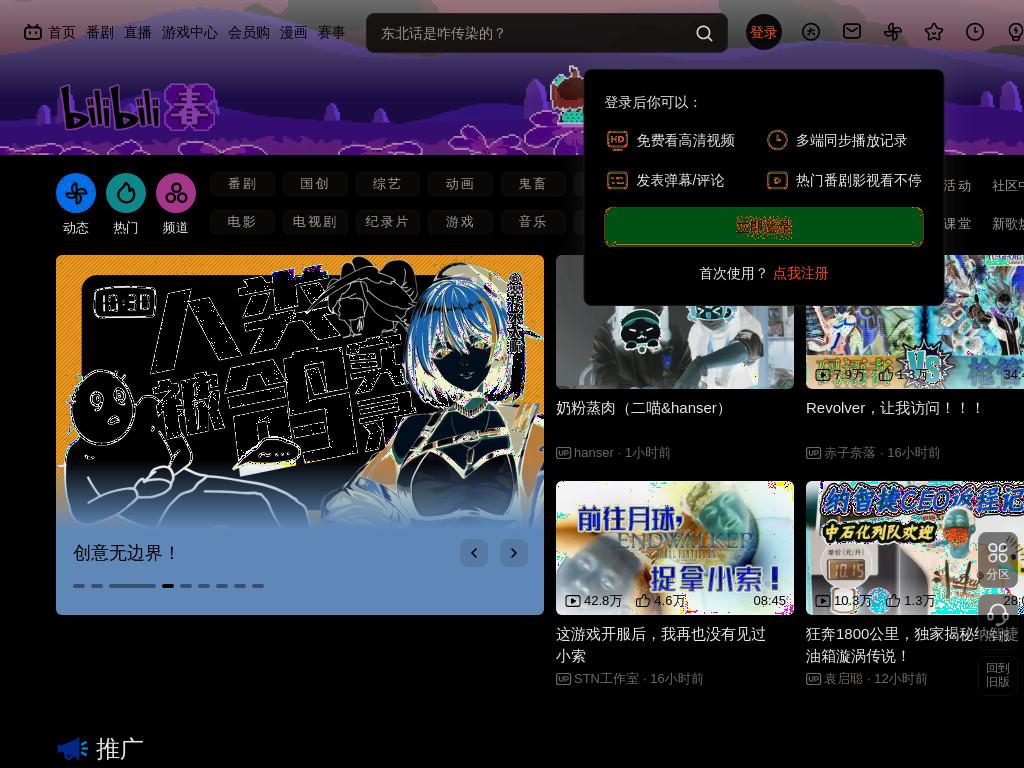
Task: Select the 动画 category tag
Action: point(460,184)
